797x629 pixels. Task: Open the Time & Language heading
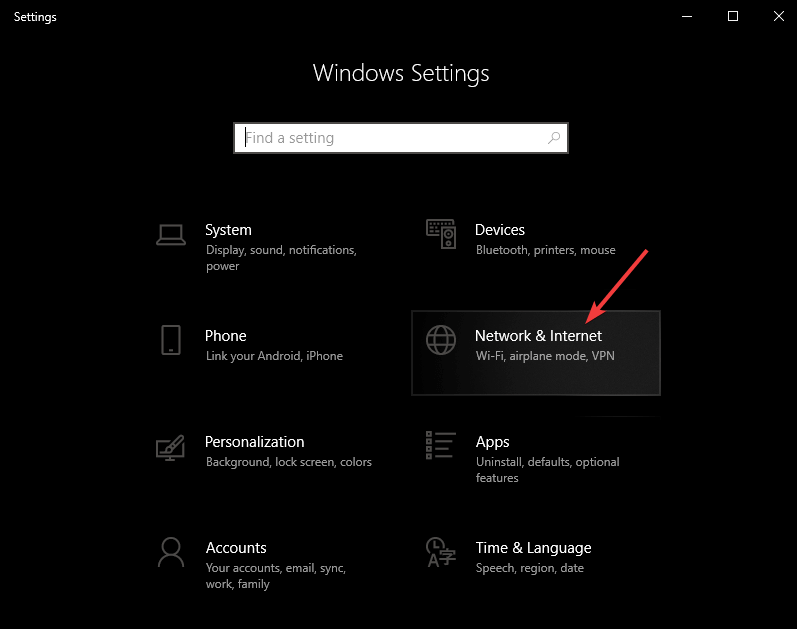[x=534, y=548]
